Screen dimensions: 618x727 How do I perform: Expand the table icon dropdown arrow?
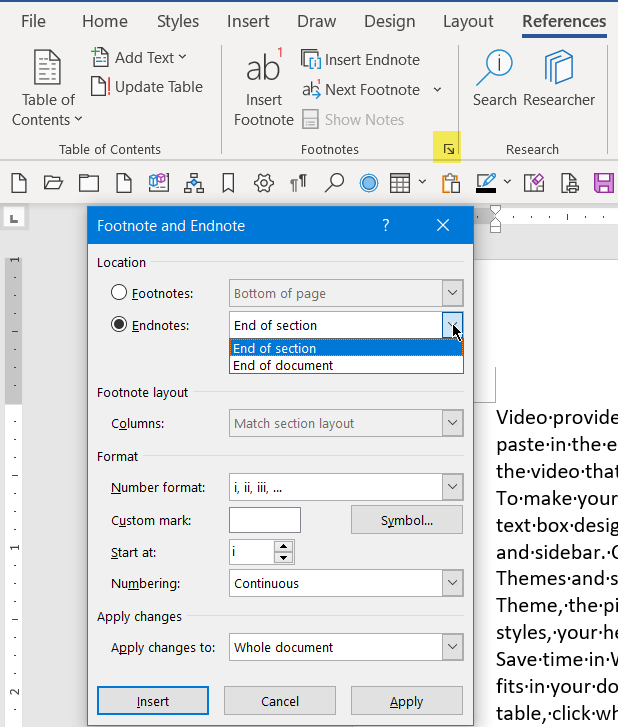tap(422, 182)
